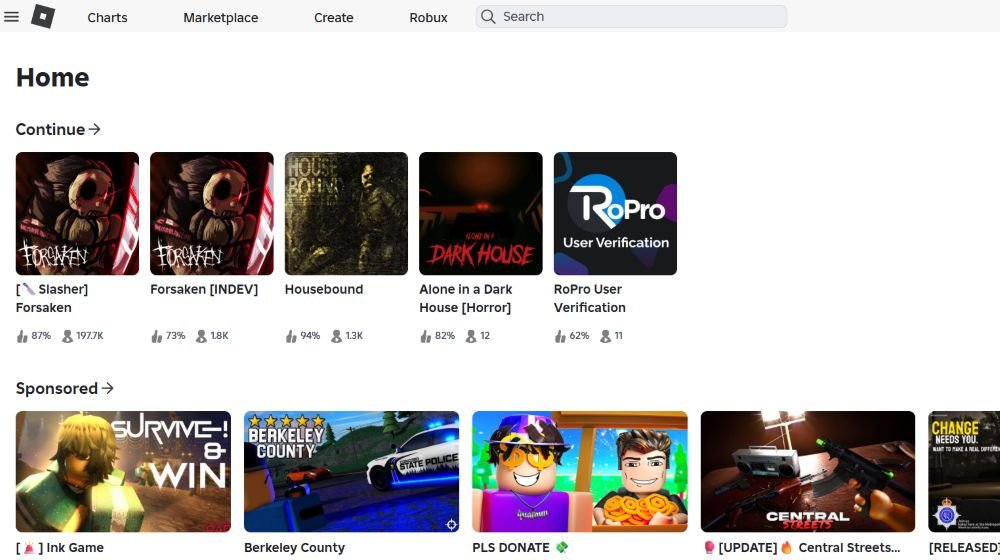The width and height of the screenshot is (1000, 560).
Task: Click player icon next to 11
Action: (x=606, y=336)
